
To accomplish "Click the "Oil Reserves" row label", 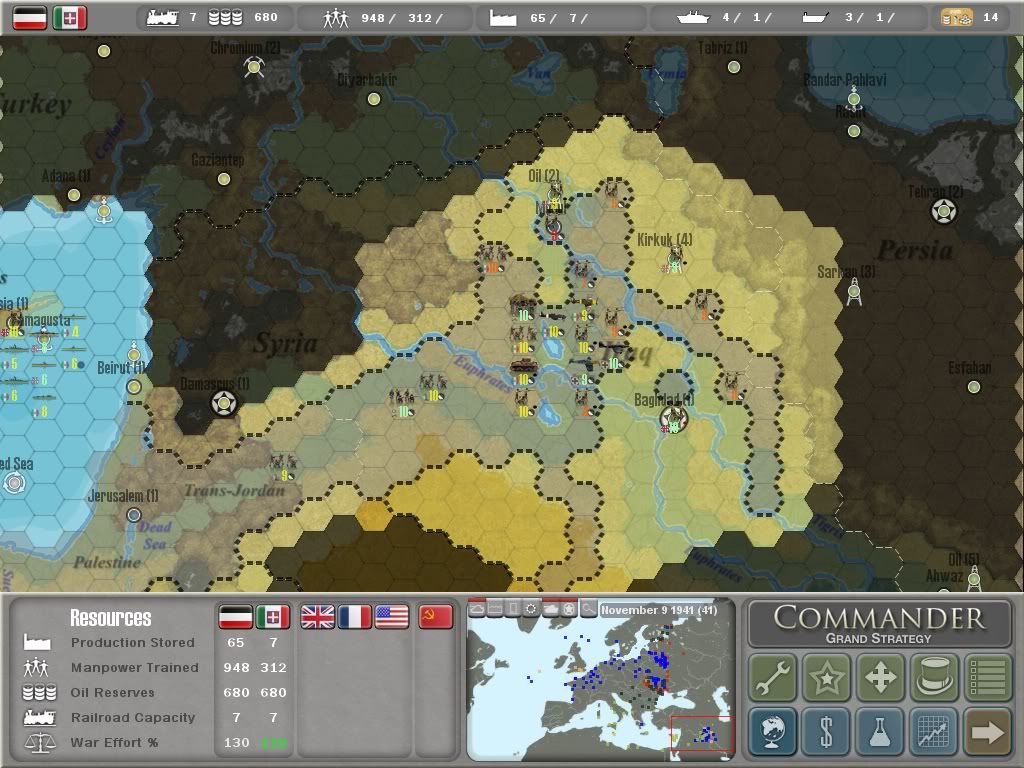I will tap(112, 692).
